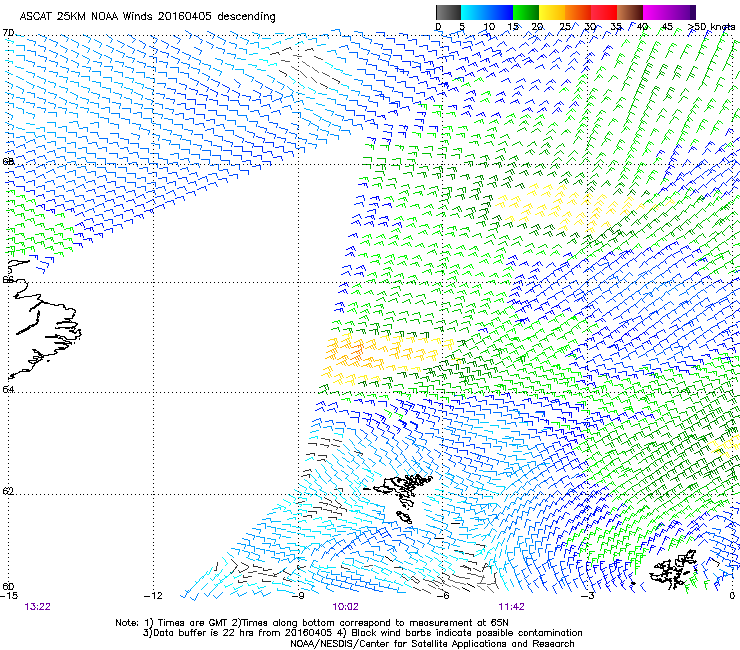The width and height of the screenshot is (740, 650).
Task: Click the -15 longitude label
Action: [9, 596]
